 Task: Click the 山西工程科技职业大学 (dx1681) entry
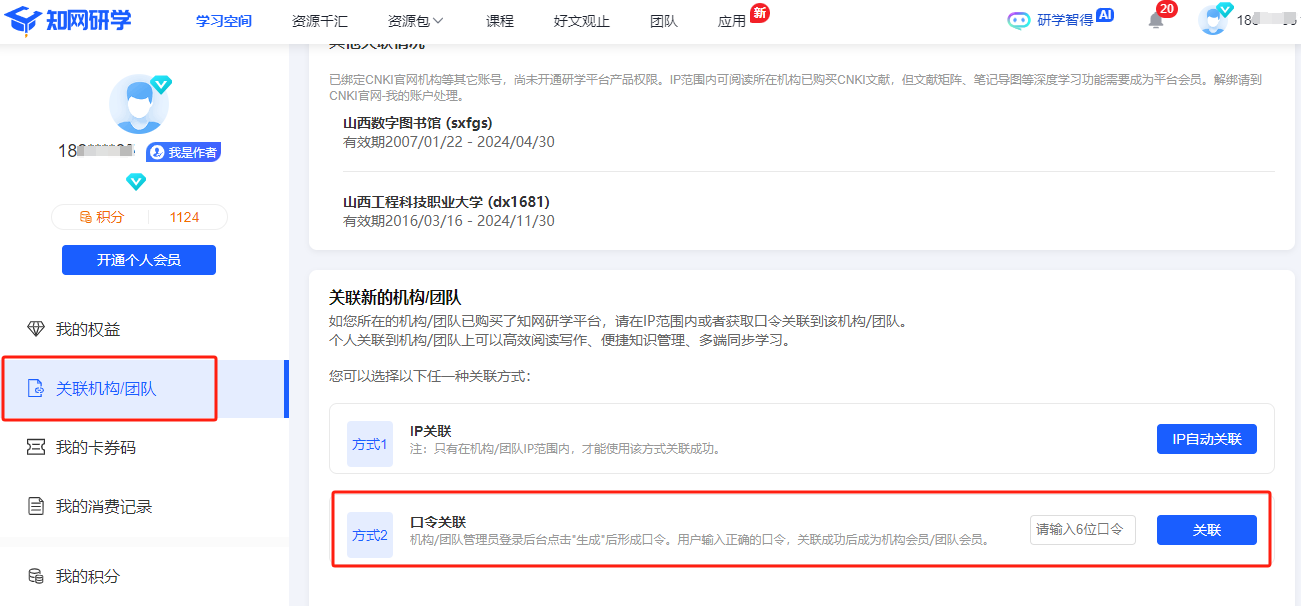tap(446, 202)
